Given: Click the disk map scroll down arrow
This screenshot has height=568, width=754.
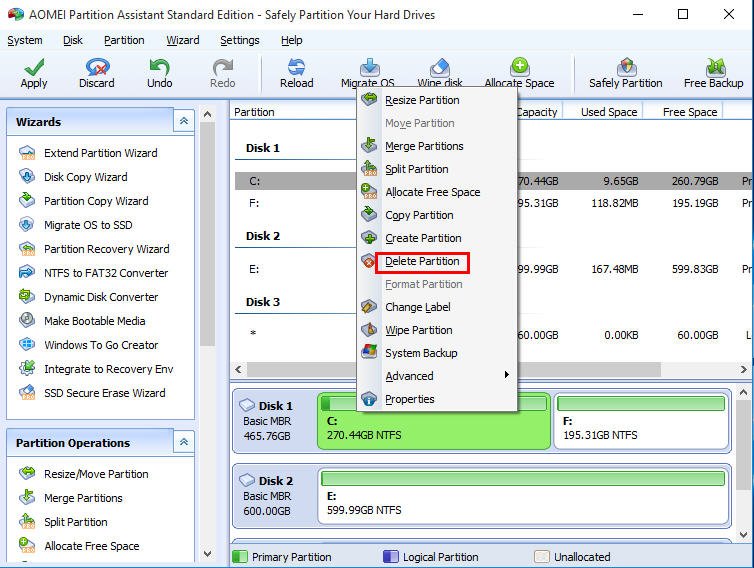Looking at the screenshot, I should 743,534.
